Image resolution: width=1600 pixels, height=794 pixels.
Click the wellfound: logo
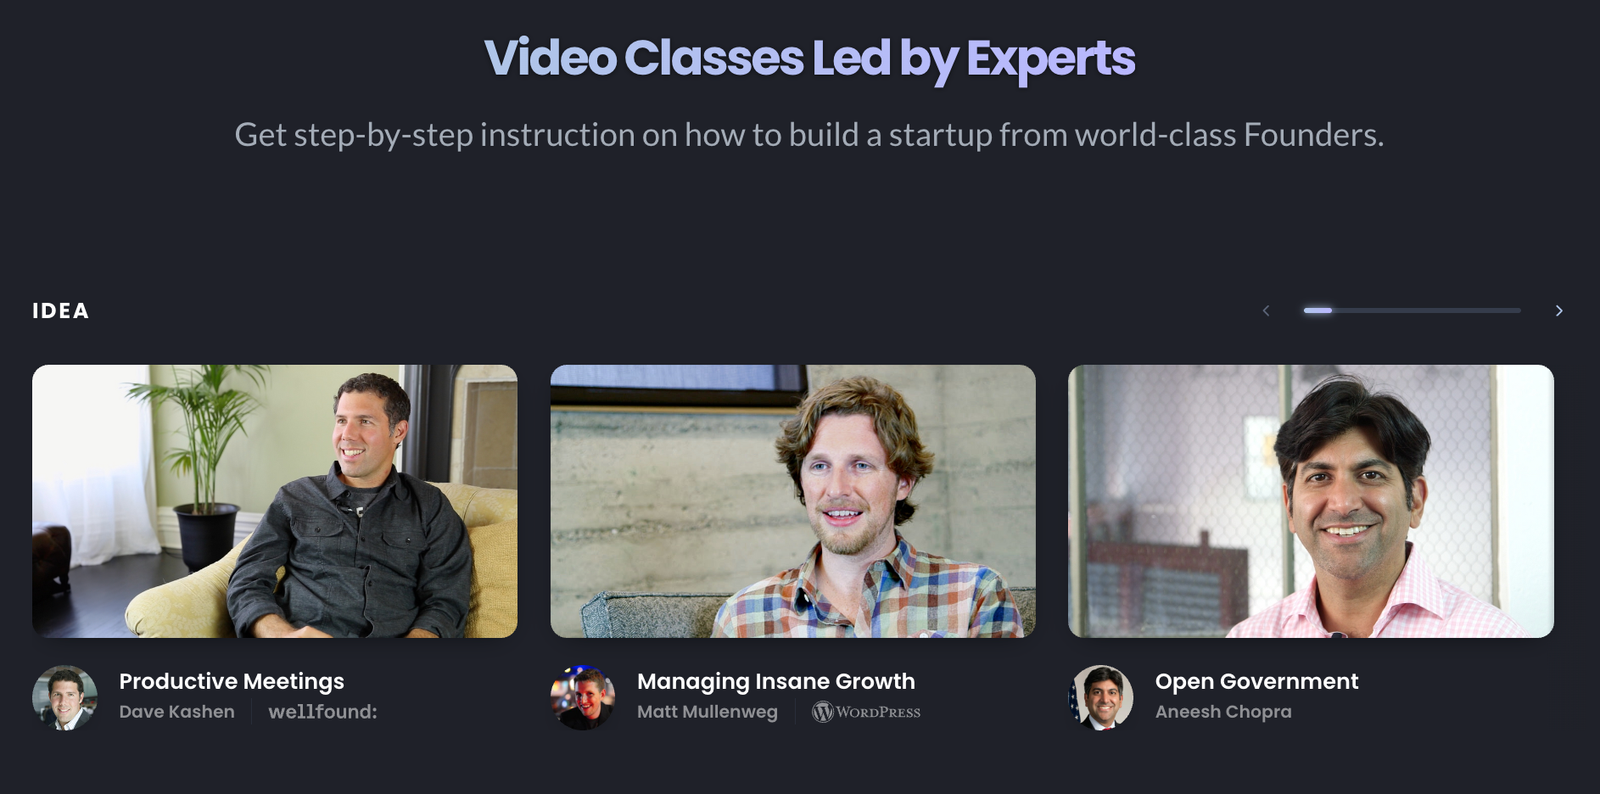[323, 712]
